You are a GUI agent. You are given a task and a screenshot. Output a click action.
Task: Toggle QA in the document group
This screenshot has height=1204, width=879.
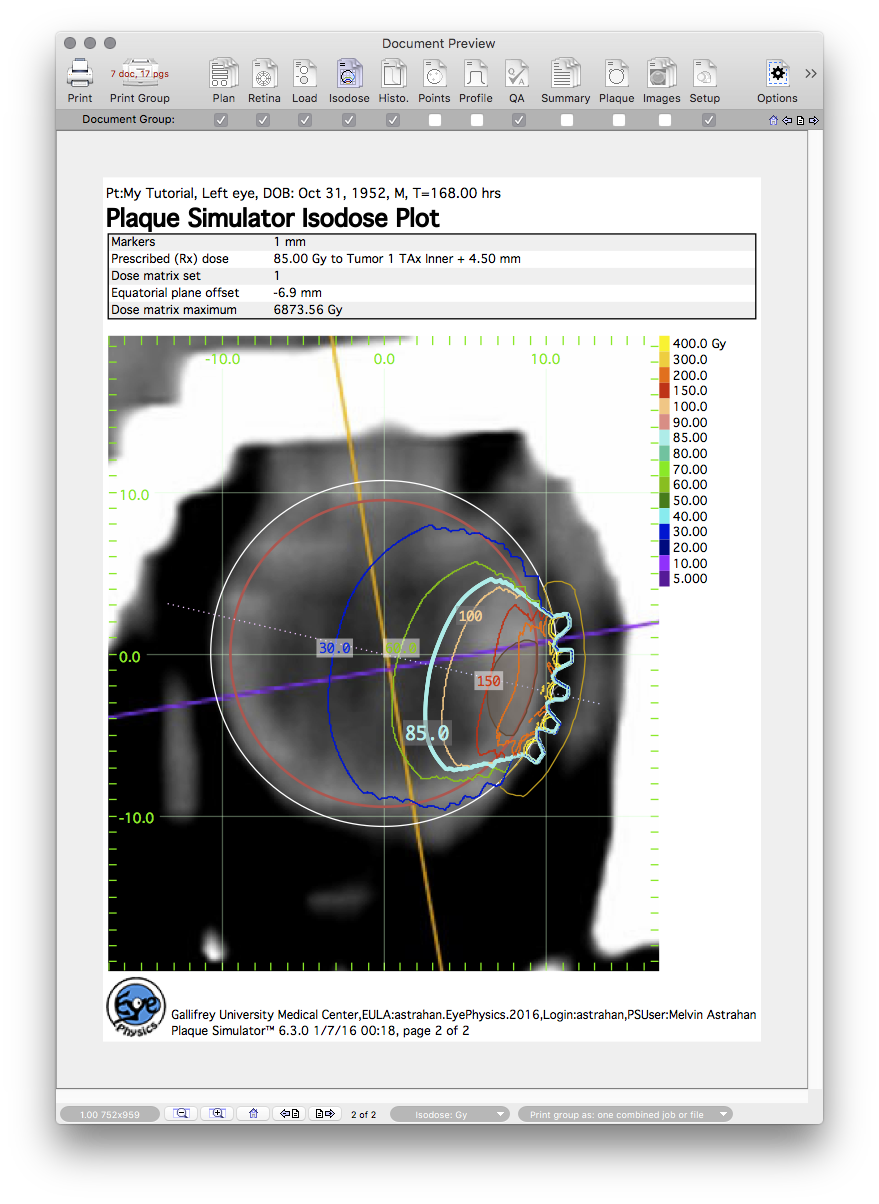518,120
